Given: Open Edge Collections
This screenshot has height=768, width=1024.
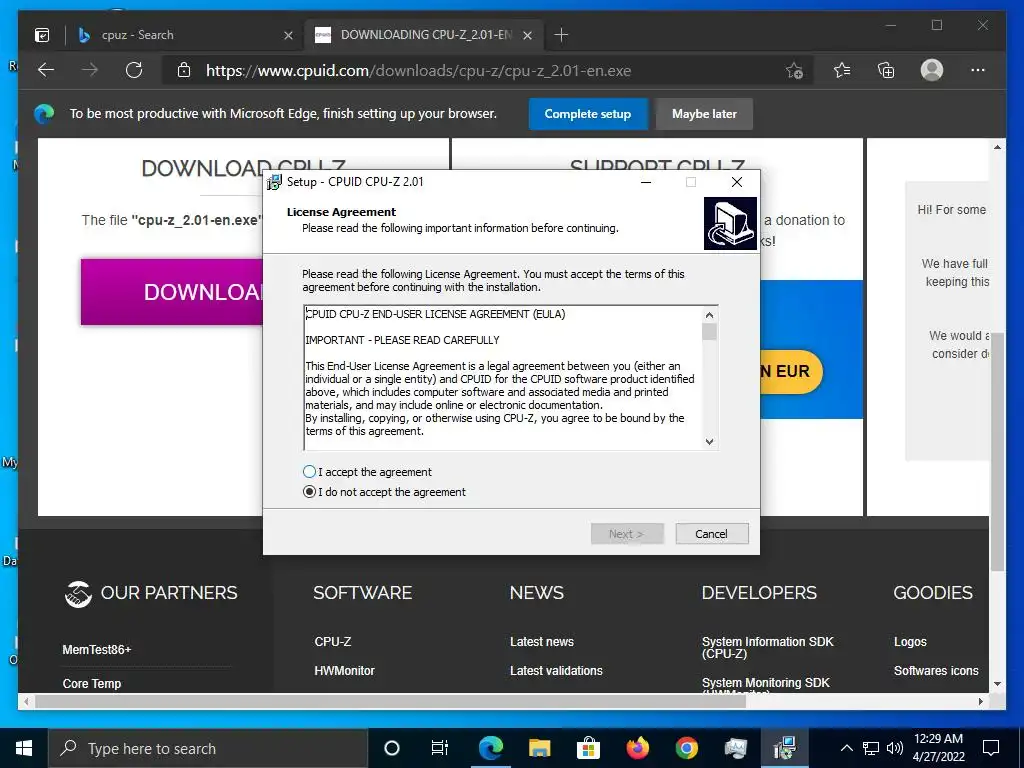Looking at the screenshot, I should (x=886, y=70).
